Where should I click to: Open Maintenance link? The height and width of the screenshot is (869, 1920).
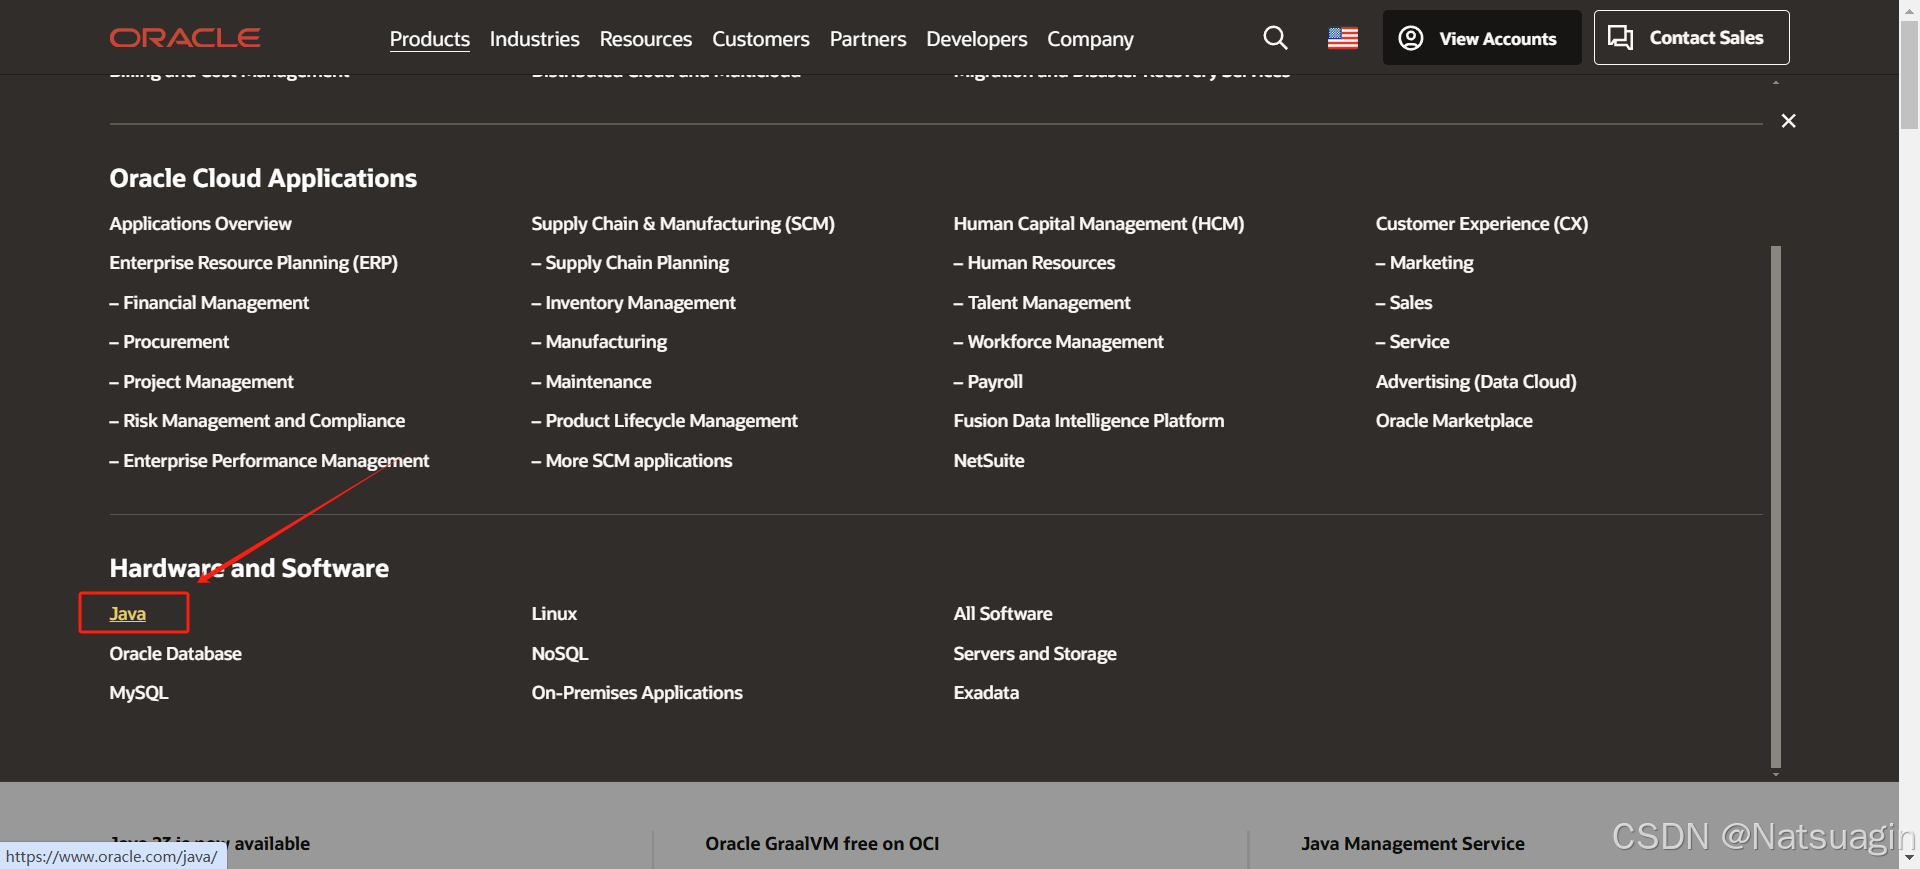click(591, 381)
